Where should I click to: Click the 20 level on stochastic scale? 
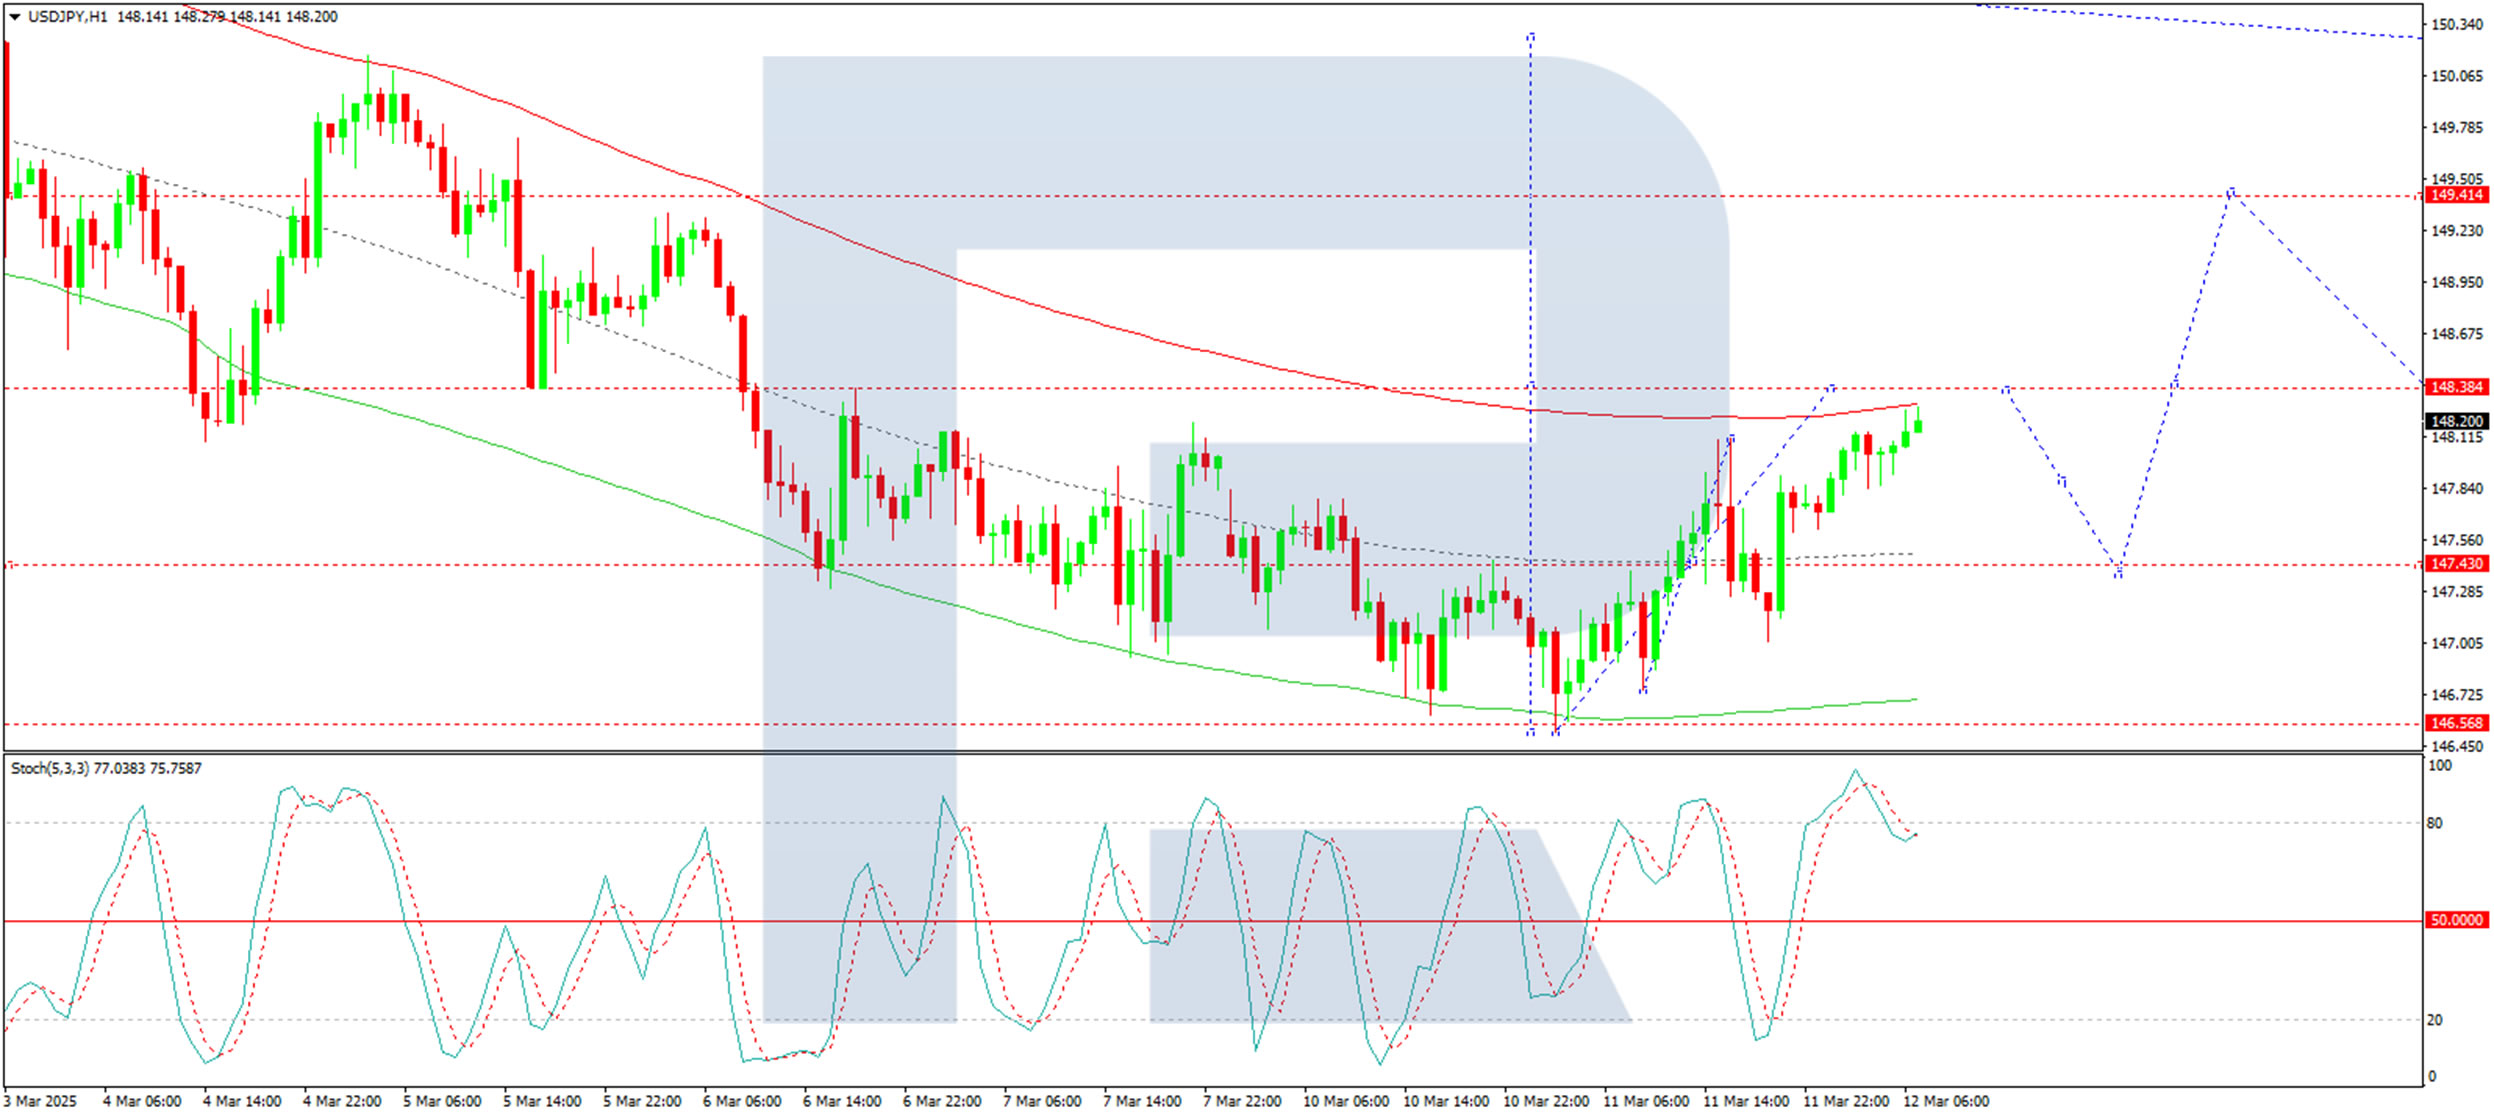(2434, 1020)
